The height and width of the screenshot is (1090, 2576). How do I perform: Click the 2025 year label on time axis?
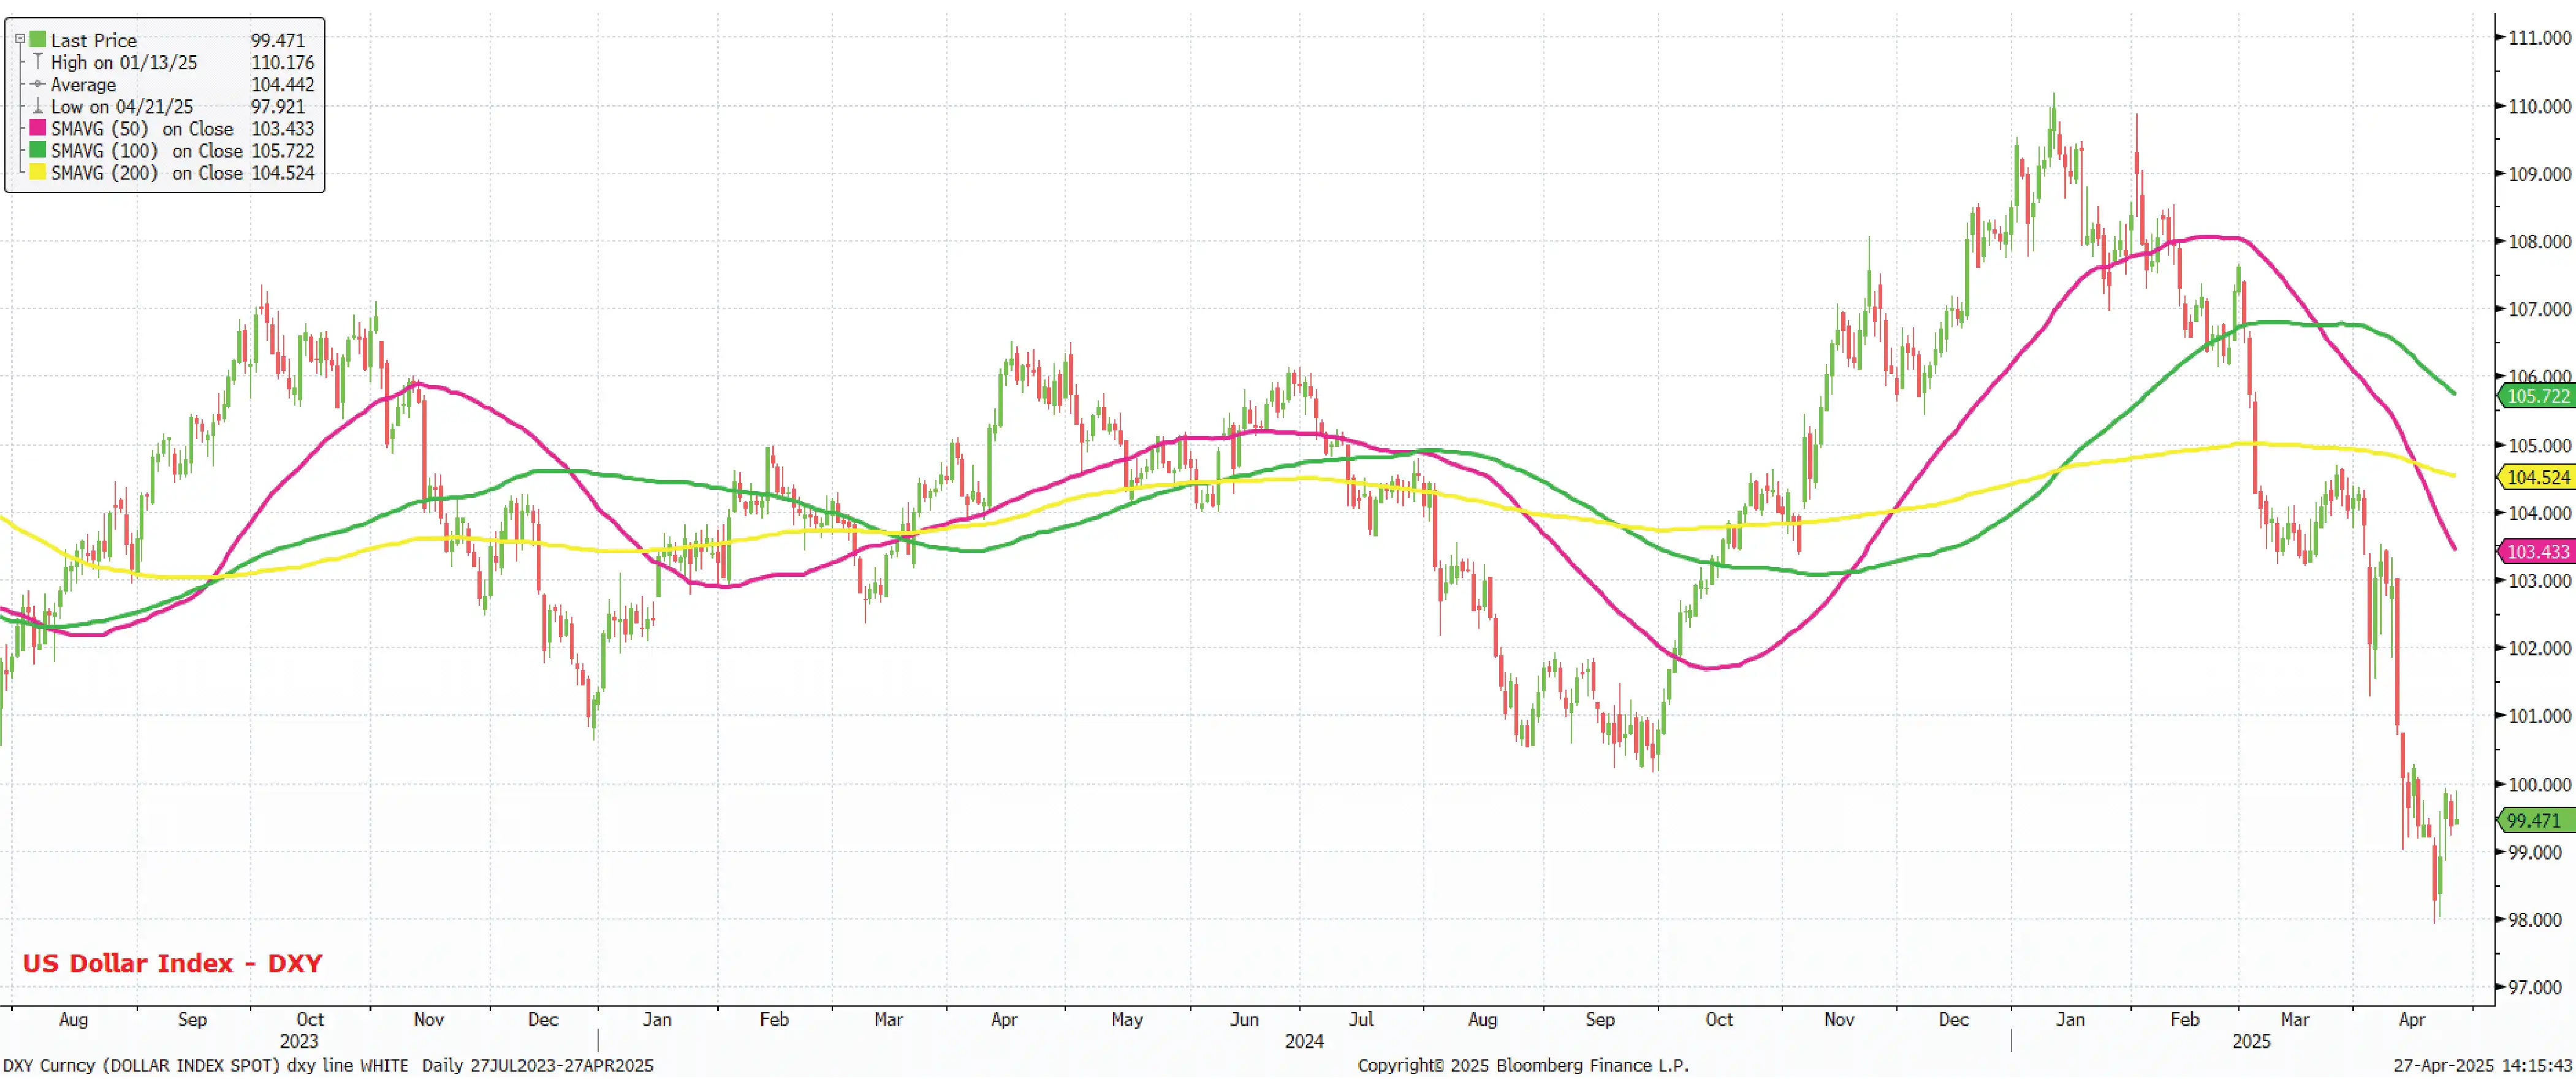(x=2251, y=1042)
